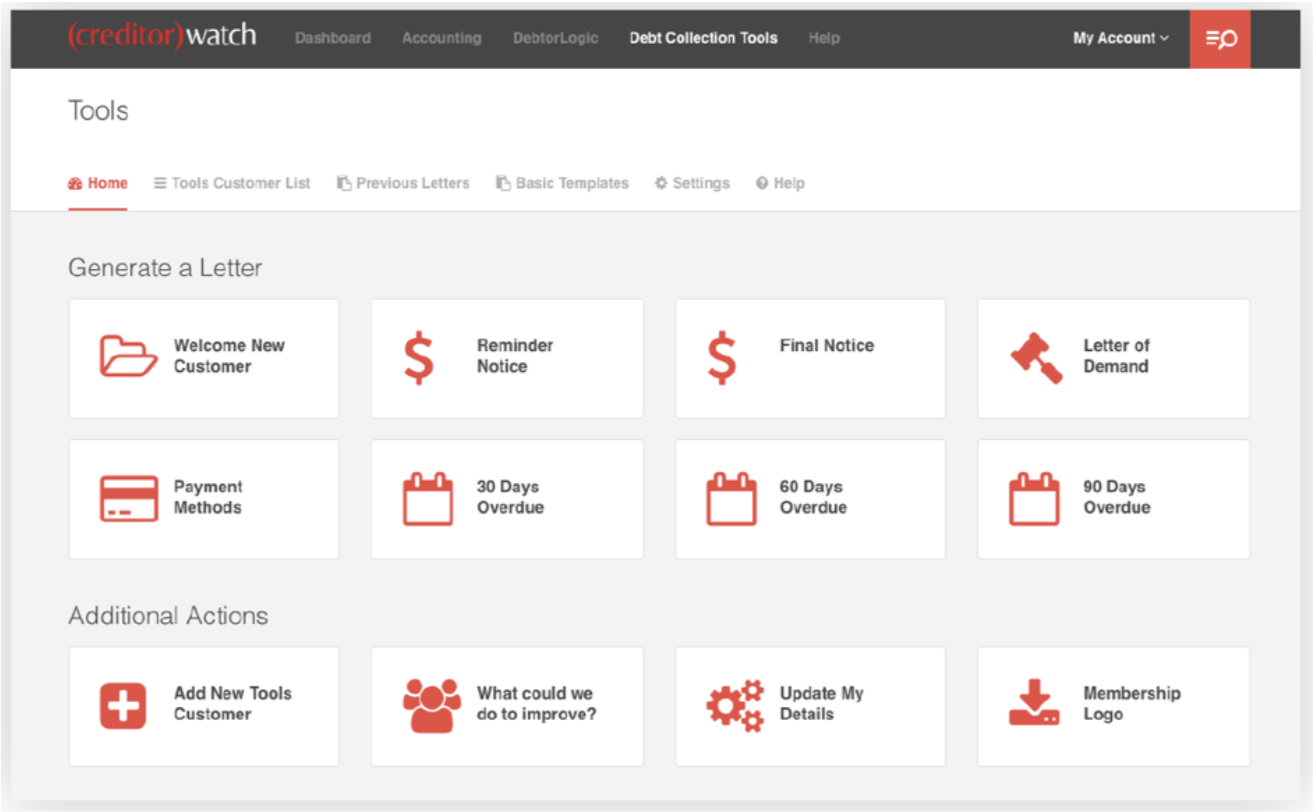The width and height of the screenshot is (1316, 812).
Task: Click the Welcome New Customer label
Action: point(229,356)
